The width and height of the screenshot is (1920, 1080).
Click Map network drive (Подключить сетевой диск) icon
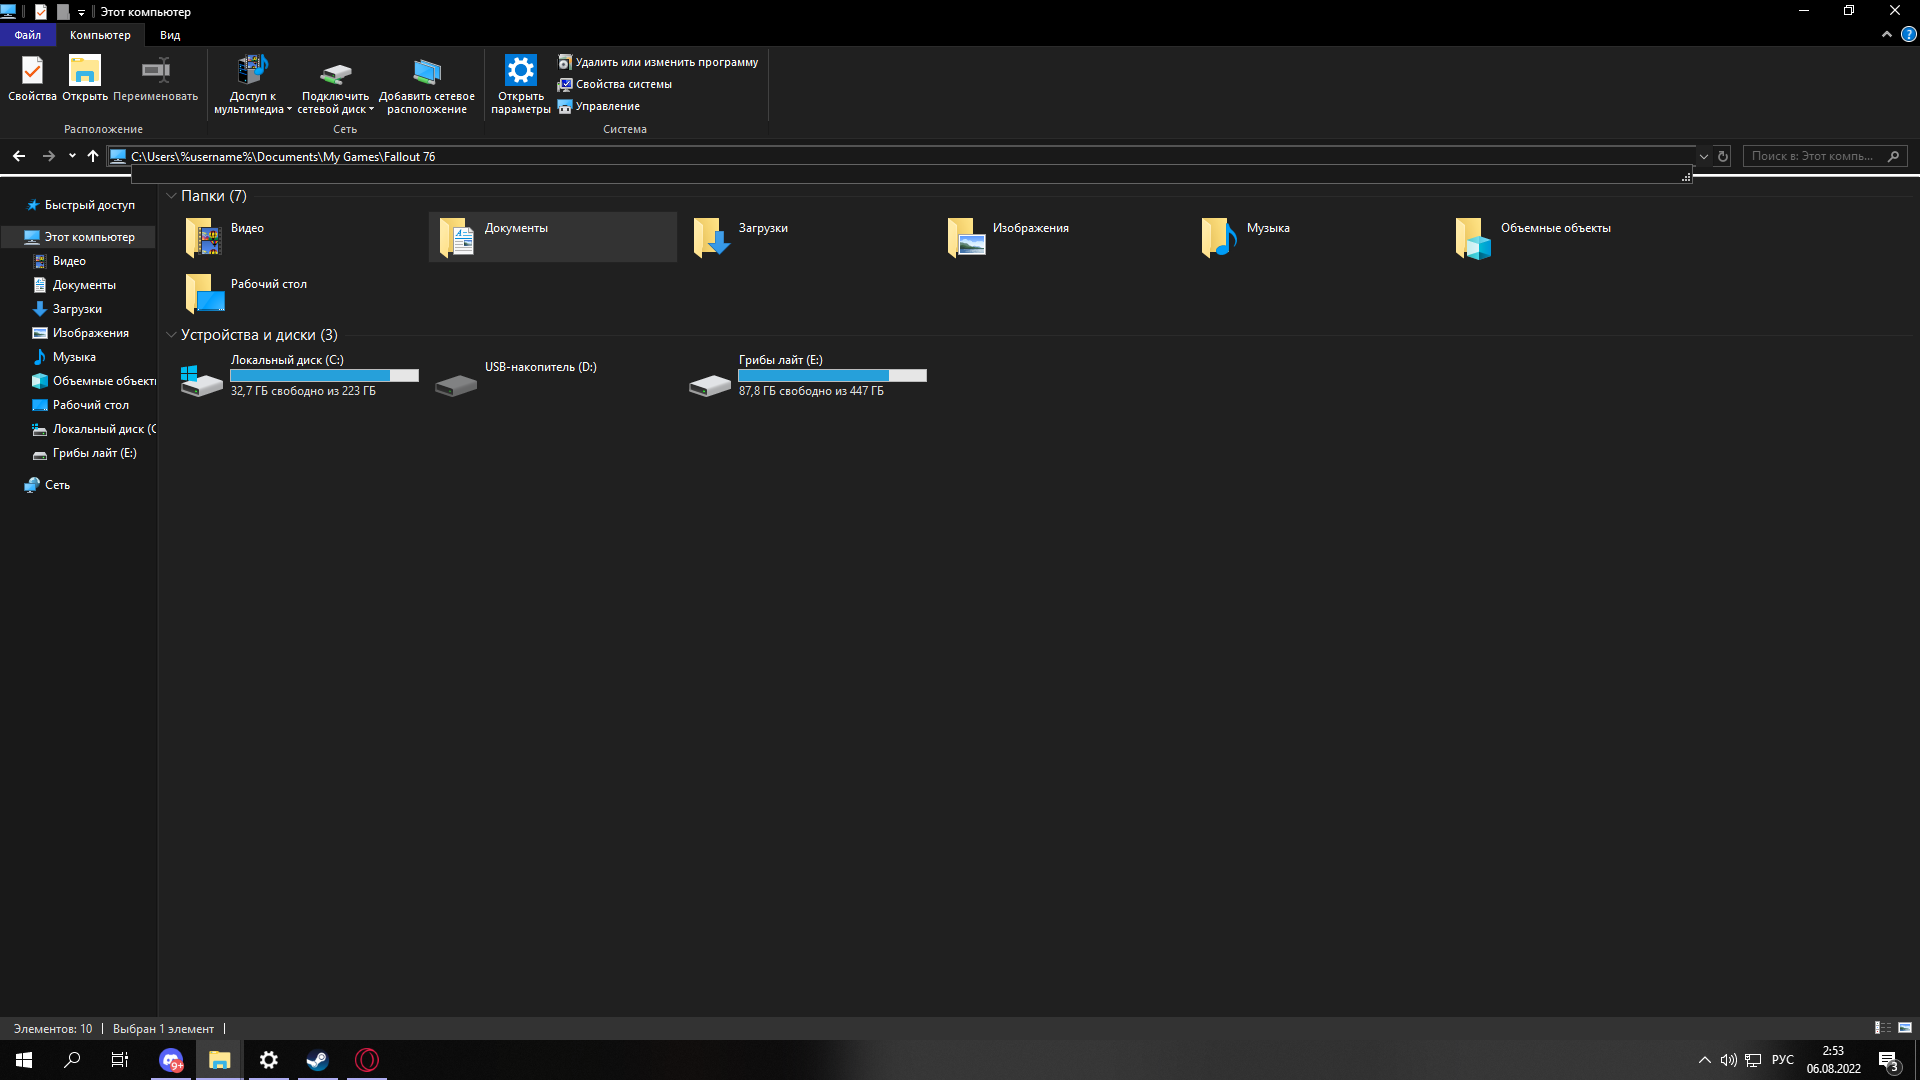pos(335,73)
